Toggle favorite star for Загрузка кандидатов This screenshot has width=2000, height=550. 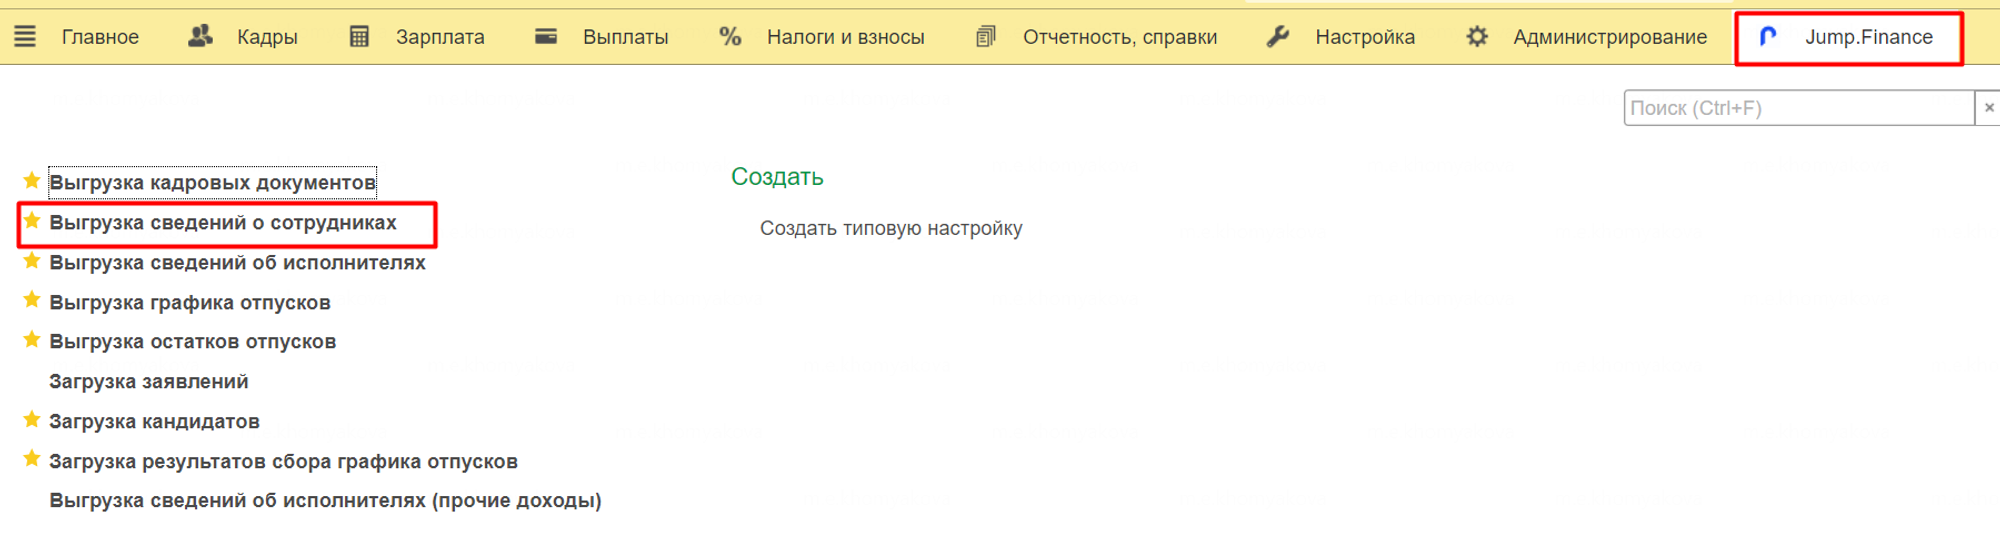coord(32,420)
